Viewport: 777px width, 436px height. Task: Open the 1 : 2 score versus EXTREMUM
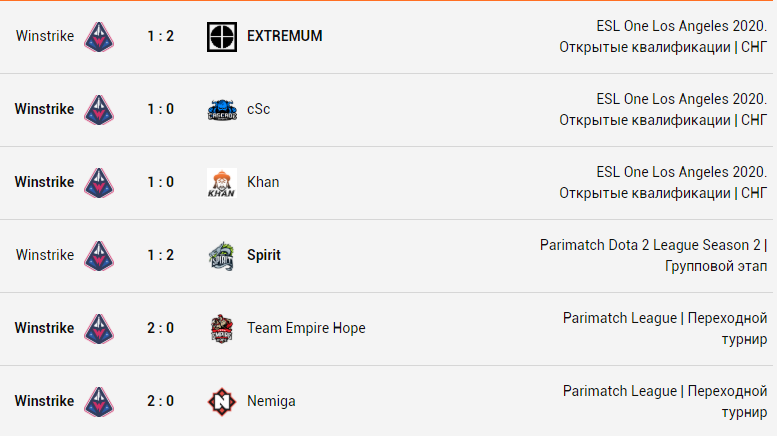161,36
